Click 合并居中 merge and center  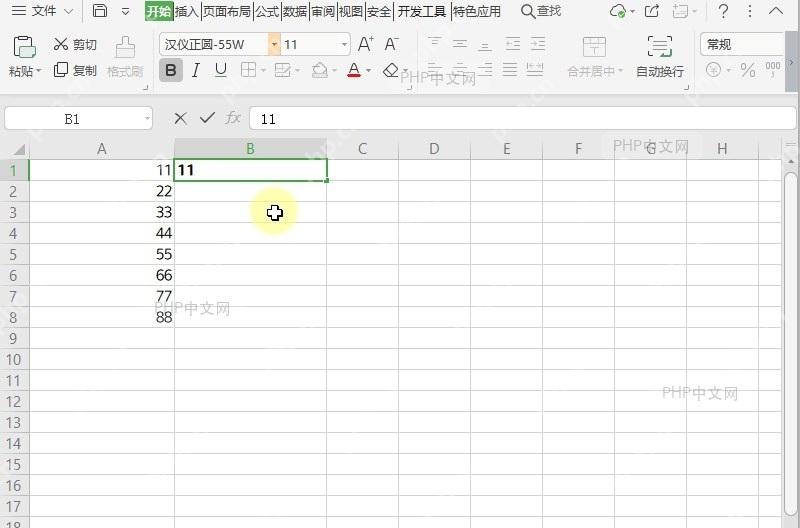tap(594, 57)
